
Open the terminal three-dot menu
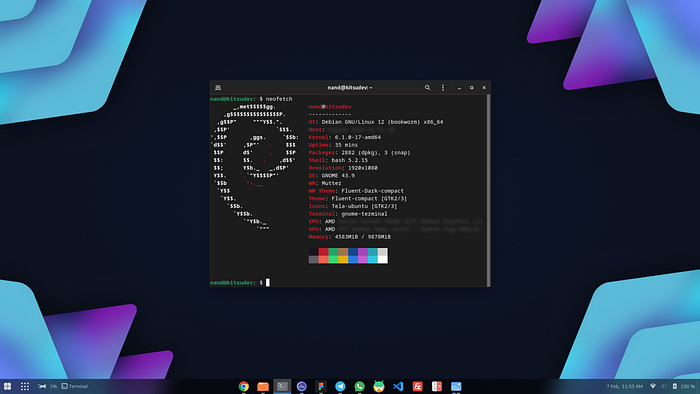click(443, 88)
